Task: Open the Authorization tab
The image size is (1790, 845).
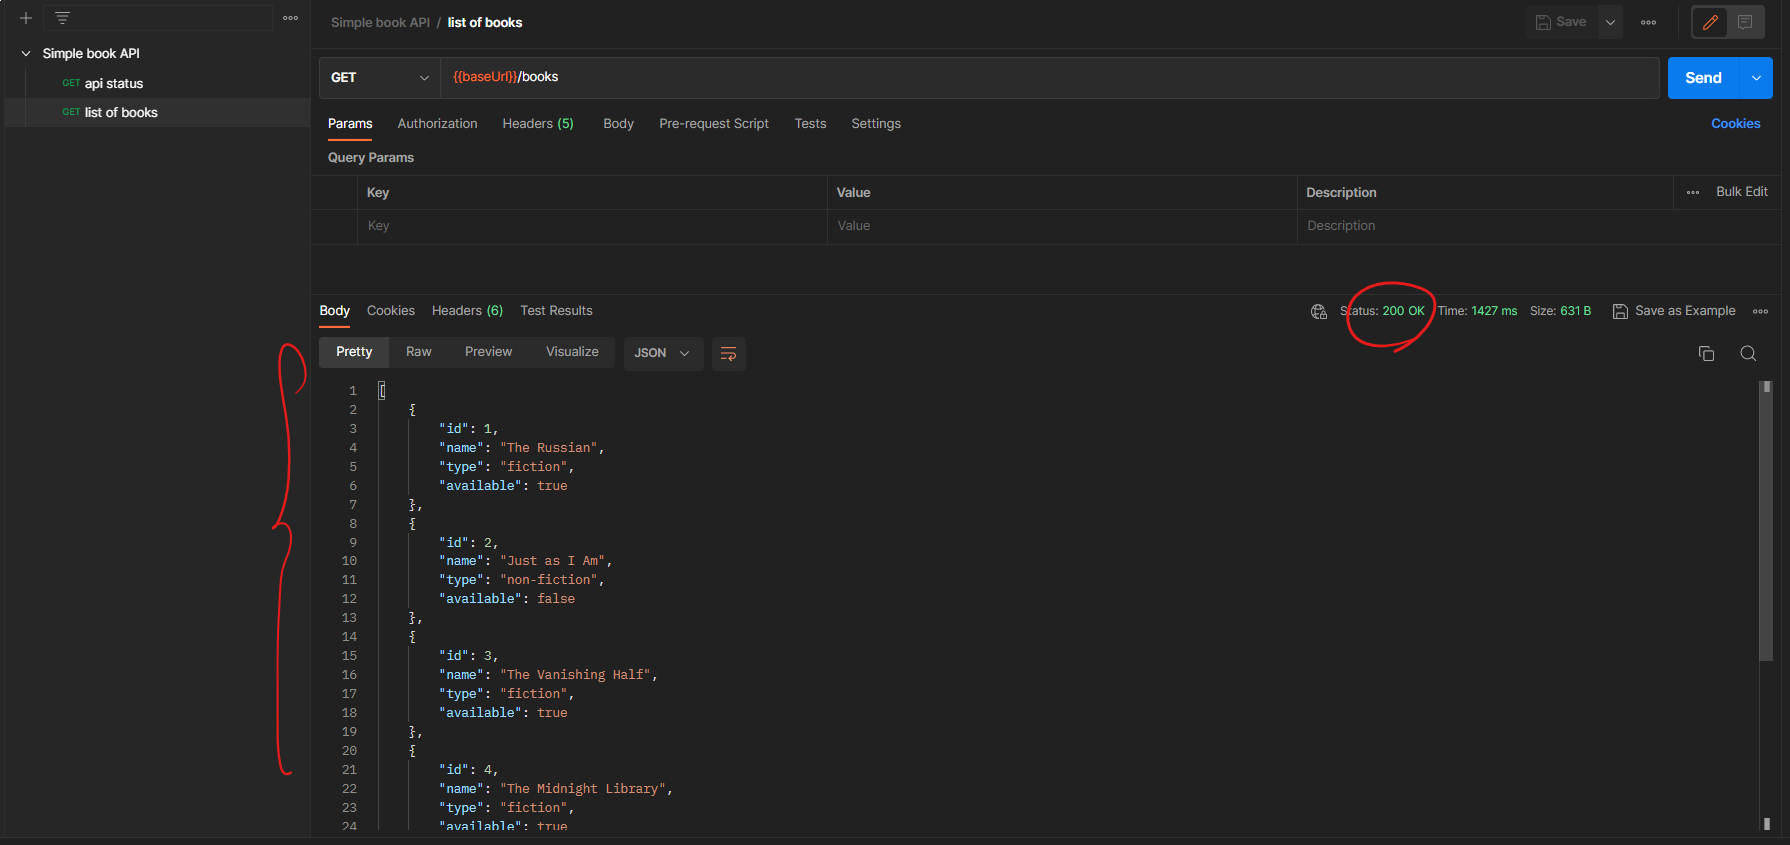Action: 437,124
